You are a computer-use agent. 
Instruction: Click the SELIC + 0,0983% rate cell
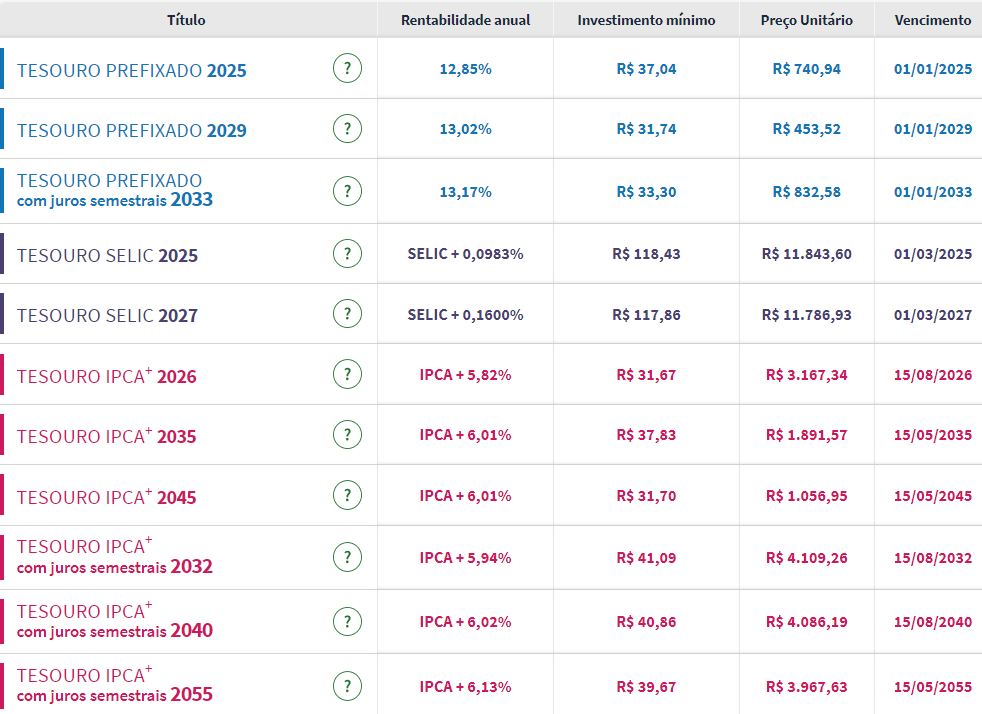pos(465,254)
